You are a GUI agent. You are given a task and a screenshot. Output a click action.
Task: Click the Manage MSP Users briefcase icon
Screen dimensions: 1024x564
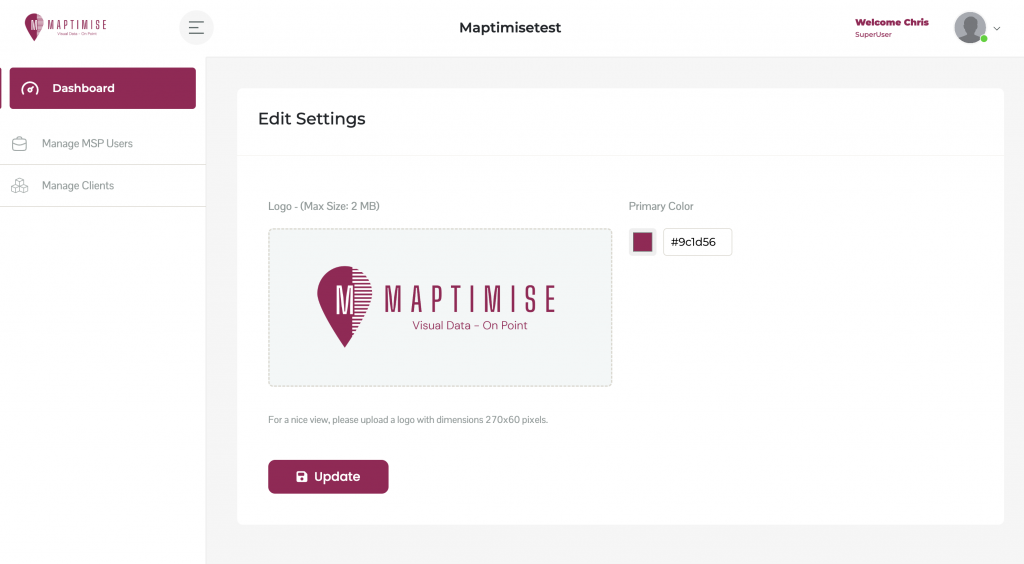(19, 144)
